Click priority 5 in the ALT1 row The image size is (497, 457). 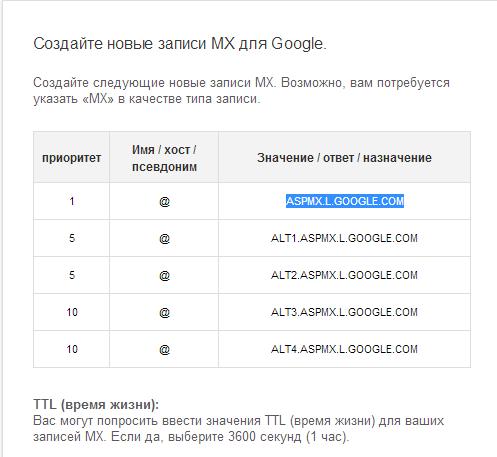pos(72,238)
